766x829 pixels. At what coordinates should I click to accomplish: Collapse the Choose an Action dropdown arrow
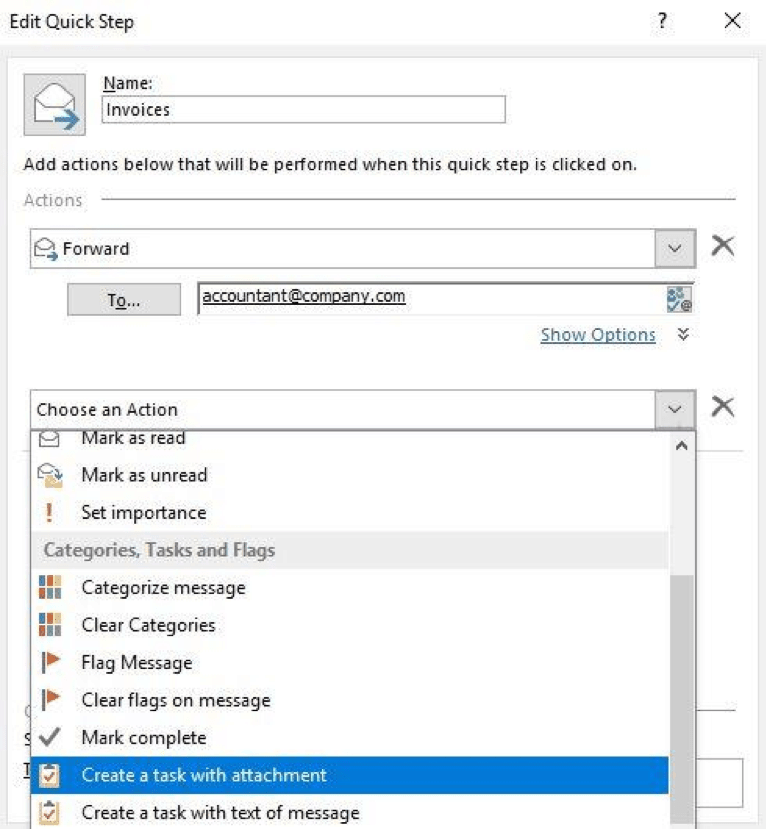click(x=674, y=409)
